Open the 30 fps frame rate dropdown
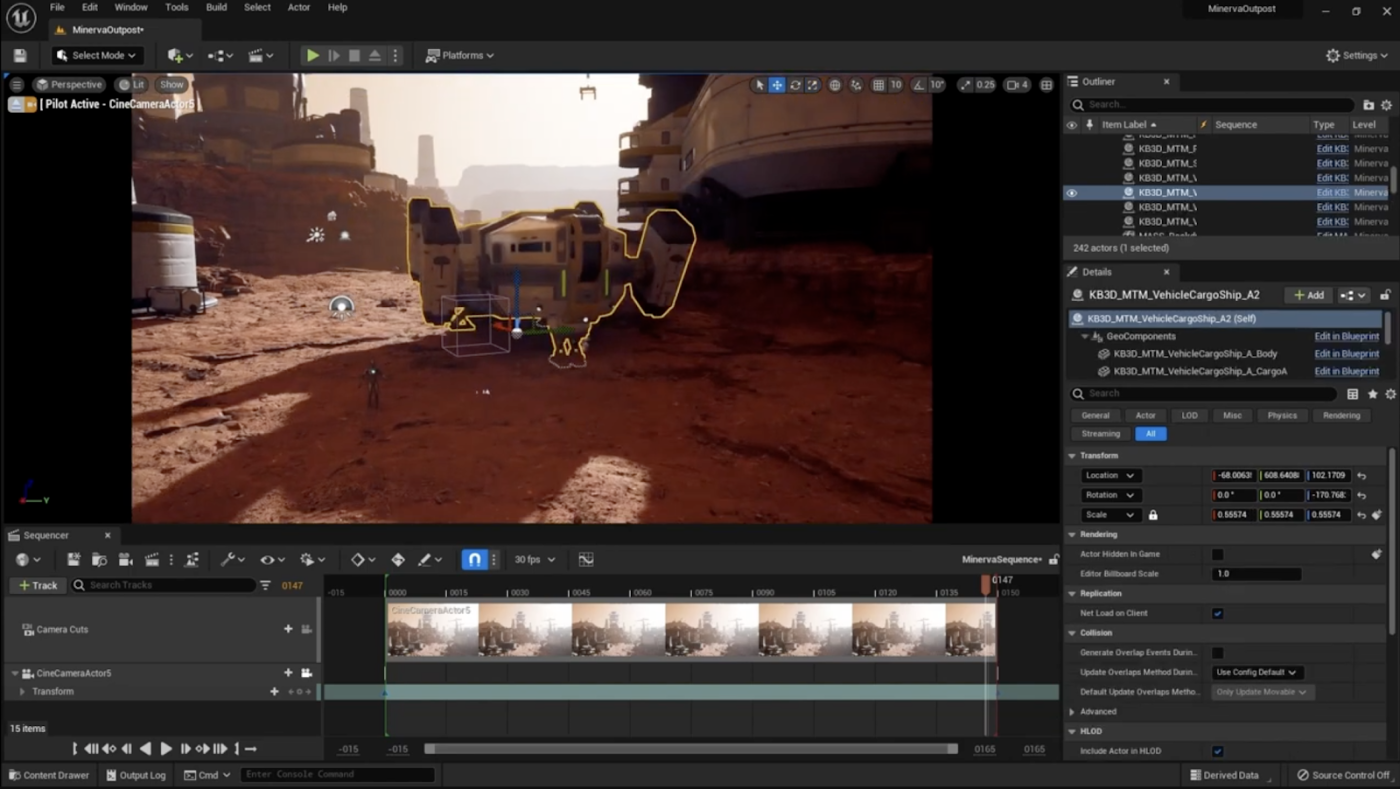Image resolution: width=1400 pixels, height=789 pixels. click(x=534, y=560)
